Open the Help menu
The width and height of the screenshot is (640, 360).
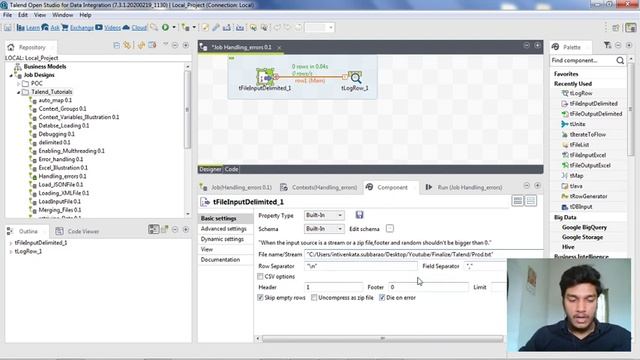(x=85, y=15)
